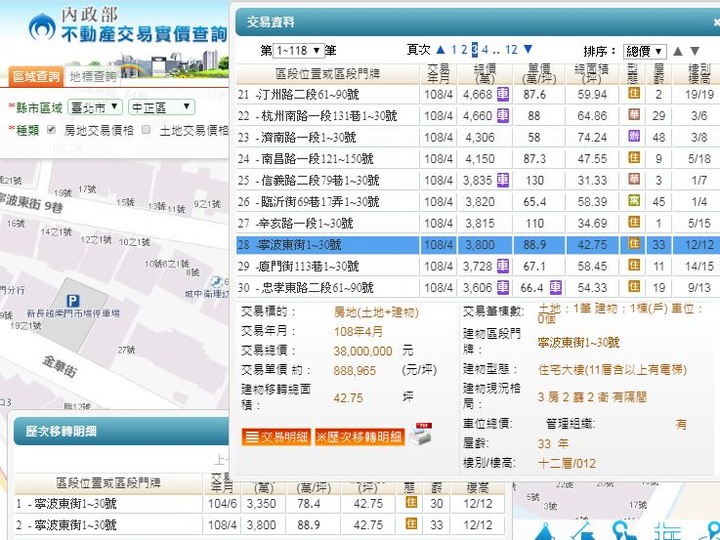Click the type icon in row 24 南昌路
720x540 pixels.
click(x=634, y=158)
